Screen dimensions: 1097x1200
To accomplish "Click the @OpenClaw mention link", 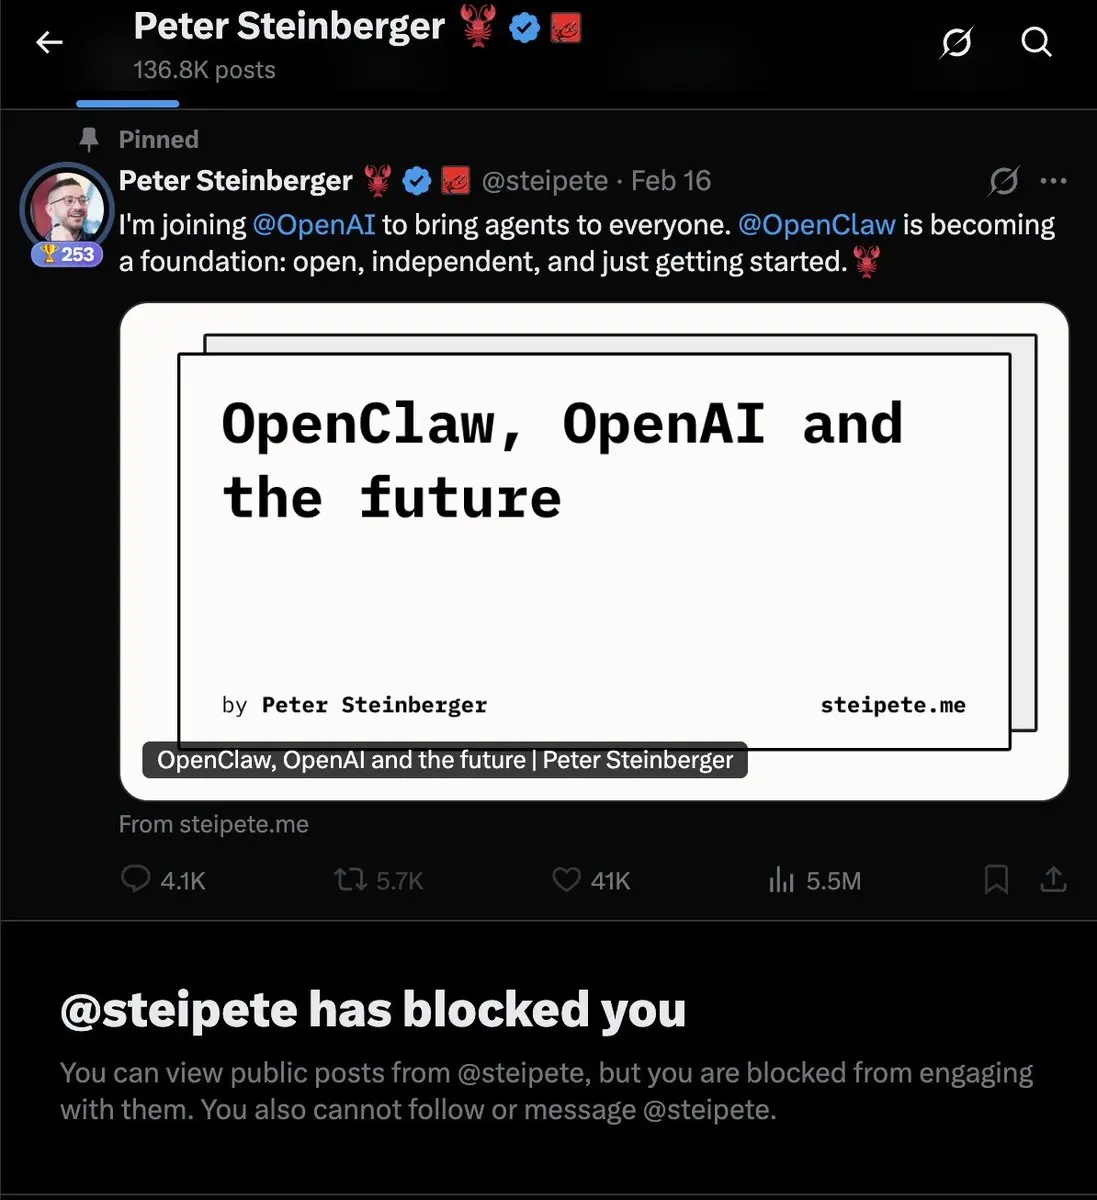I will (x=817, y=225).
